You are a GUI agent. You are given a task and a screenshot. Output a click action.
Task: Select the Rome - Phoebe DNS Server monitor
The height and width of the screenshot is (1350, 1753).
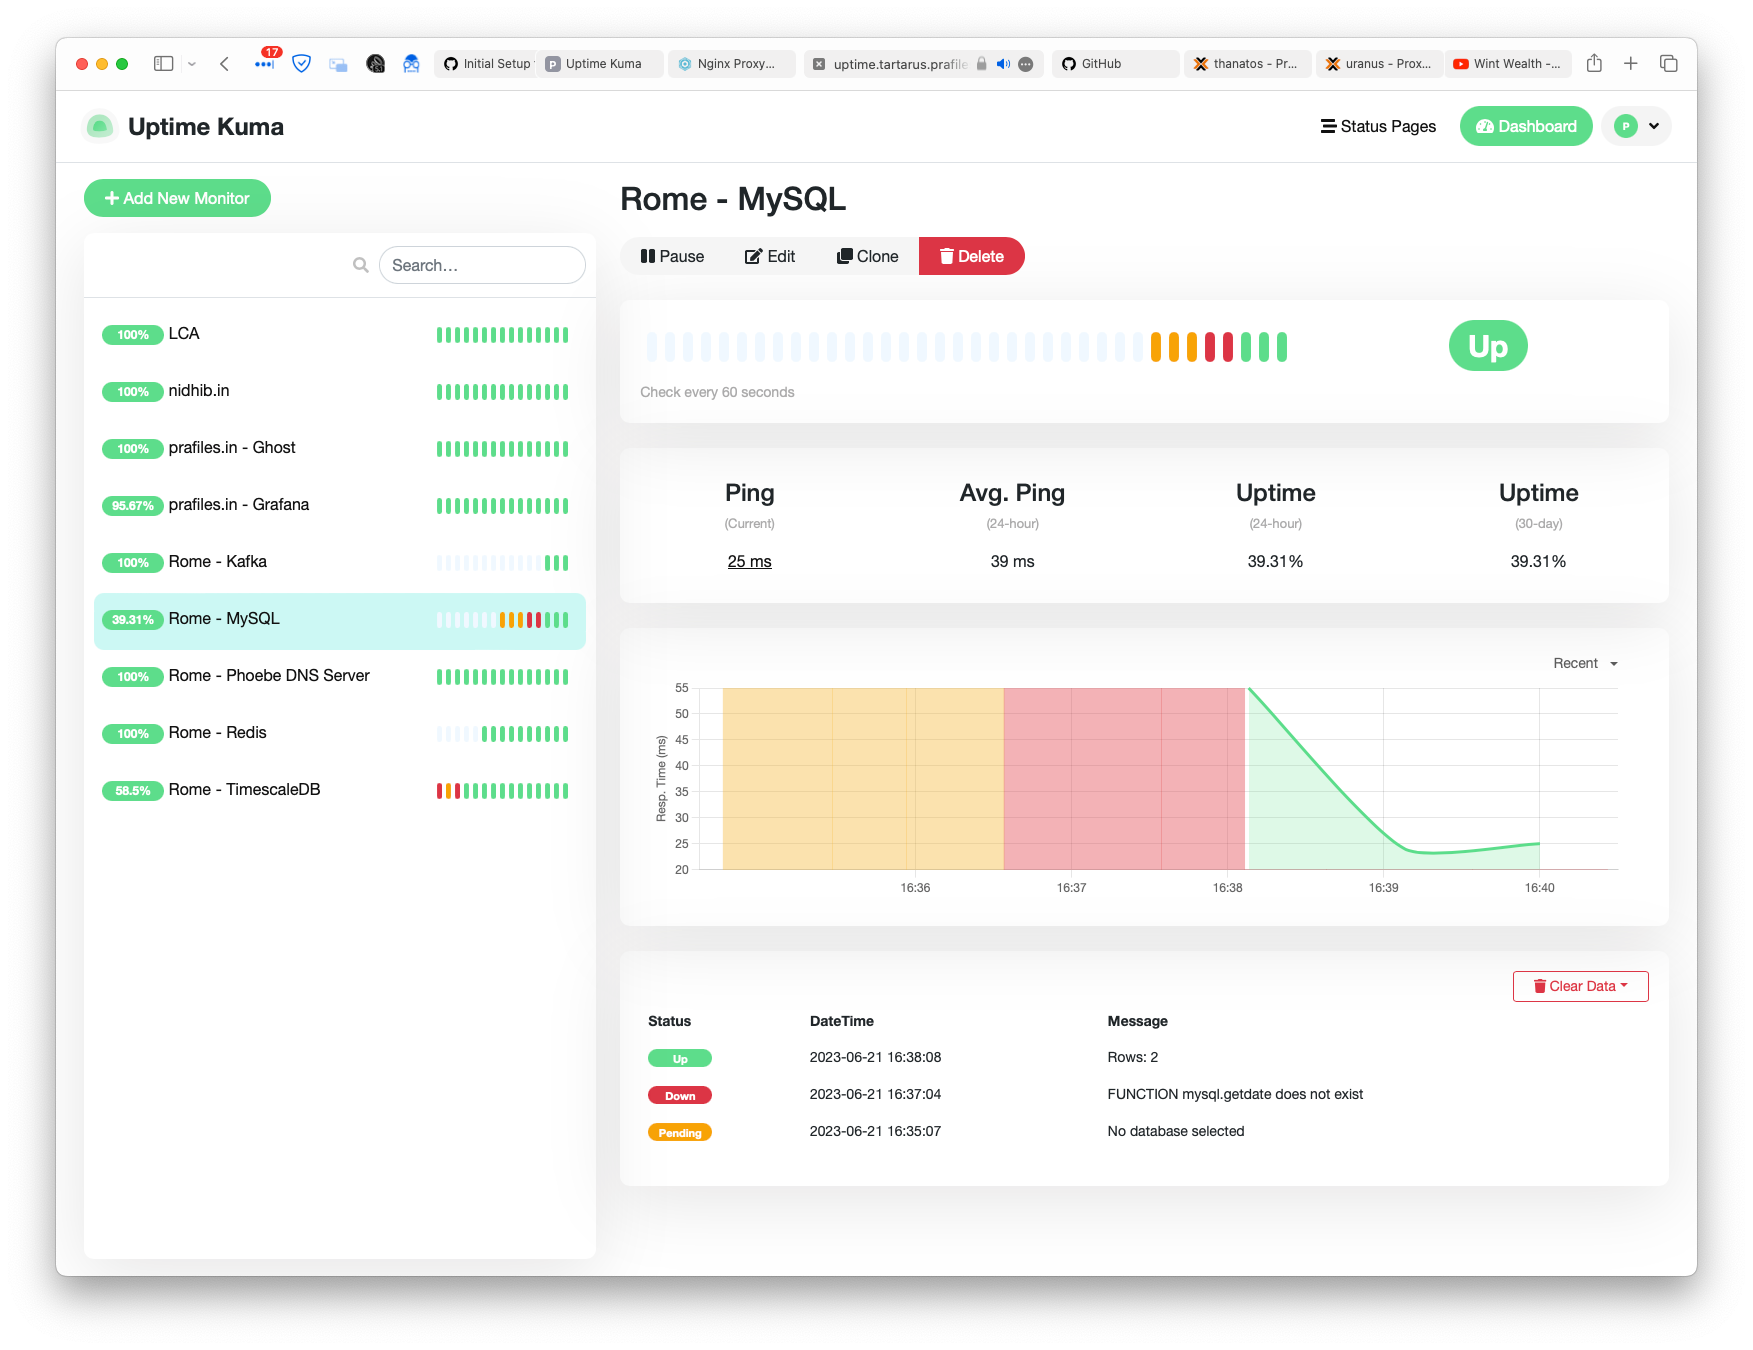pos(340,676)
